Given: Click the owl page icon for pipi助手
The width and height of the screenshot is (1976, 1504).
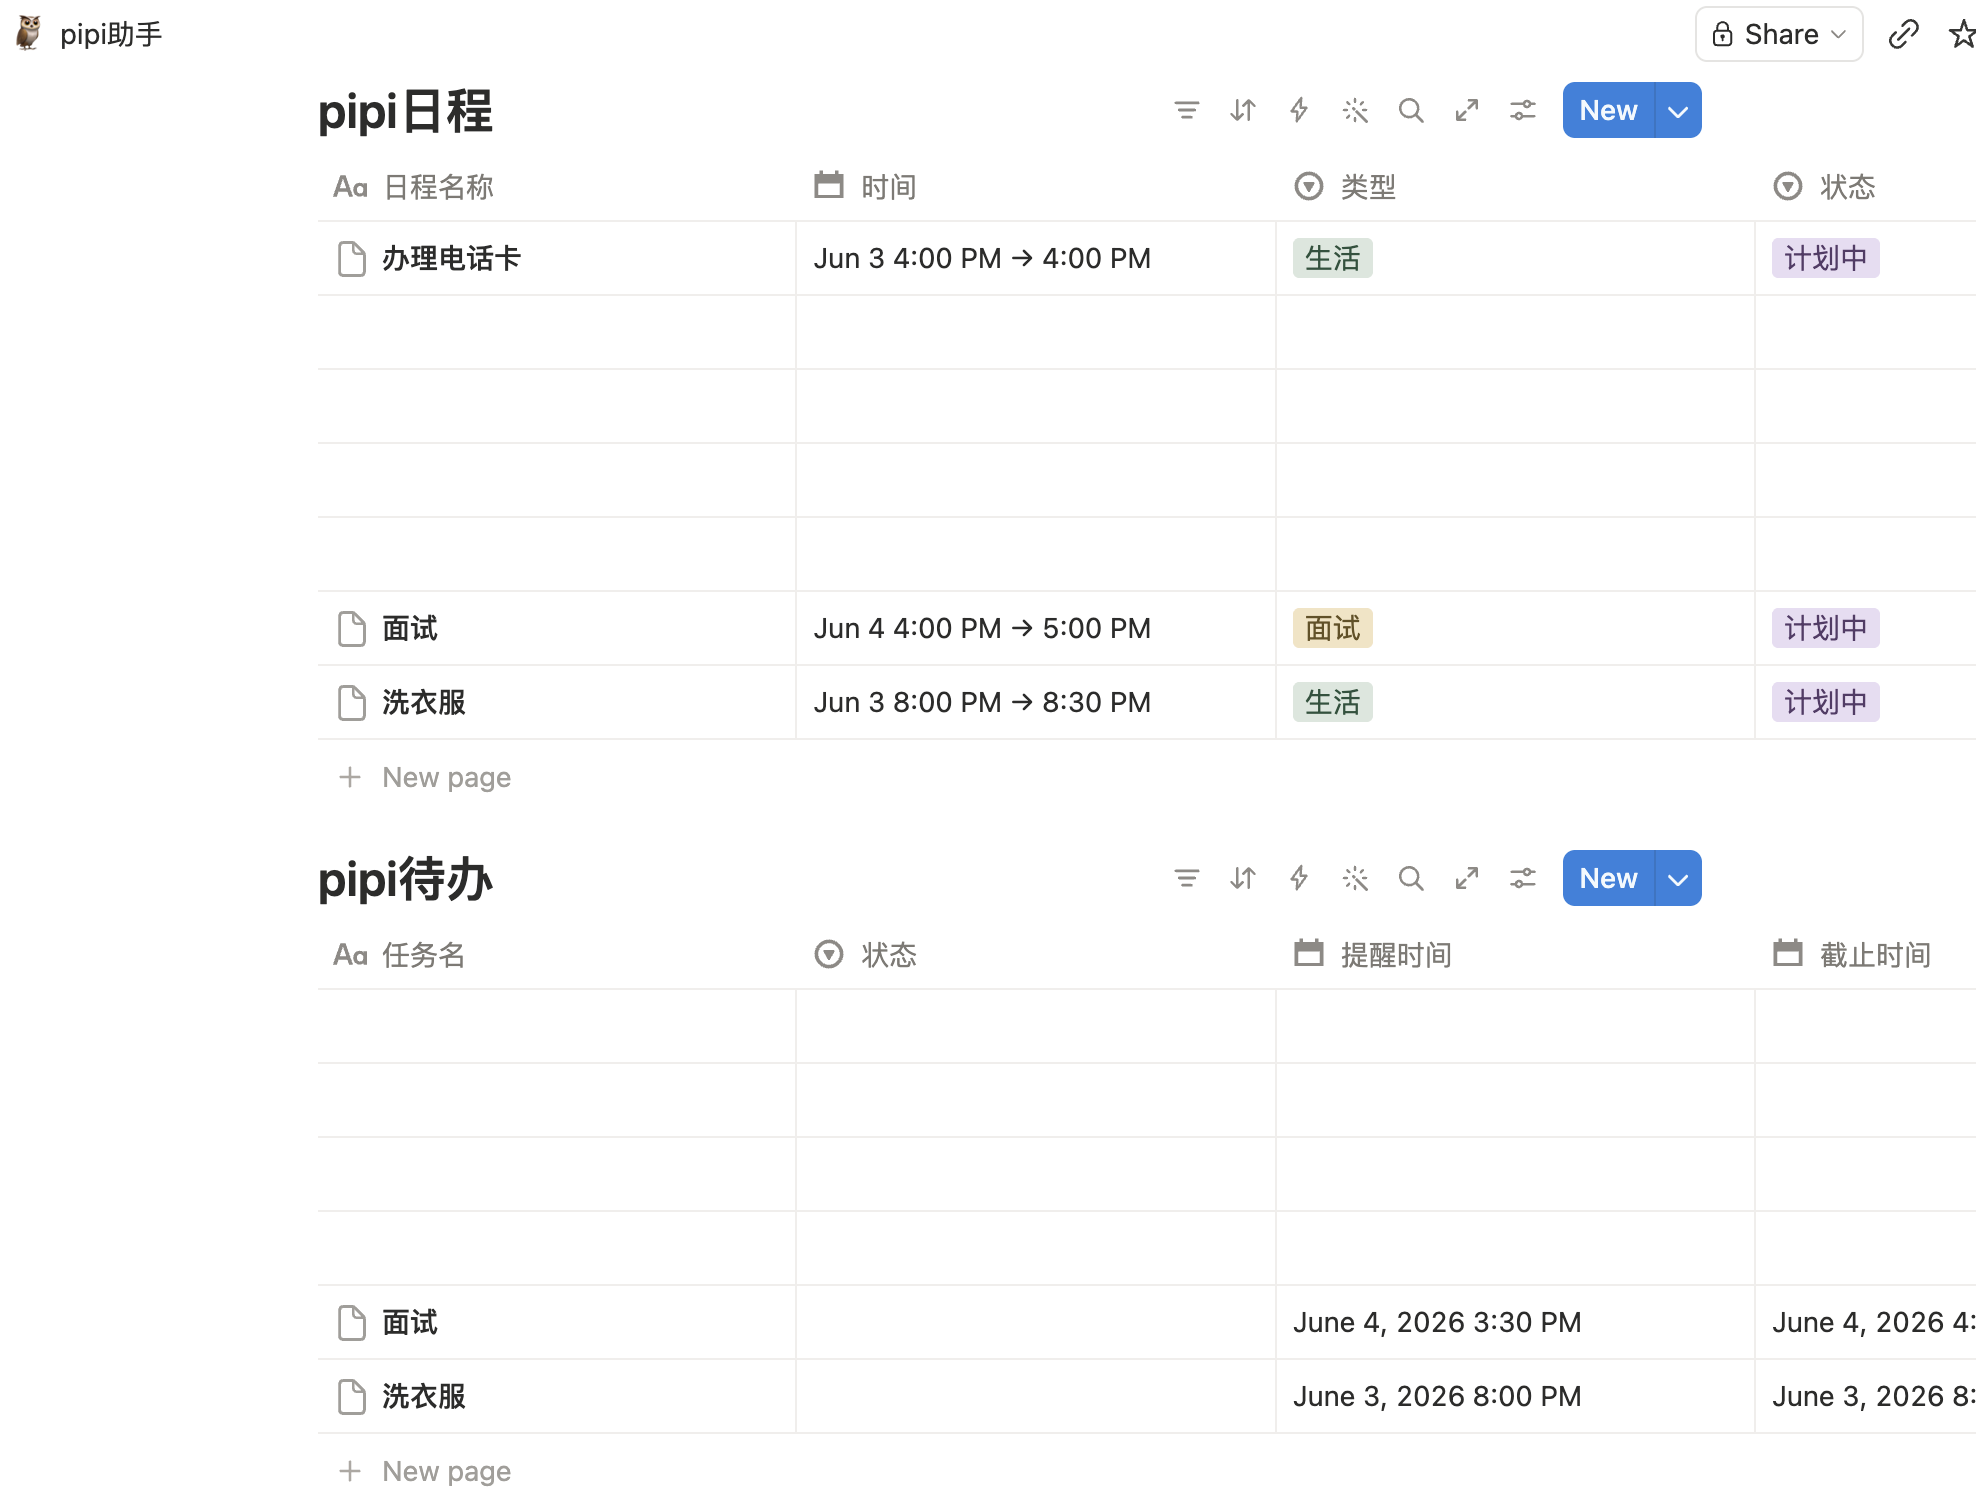Looking at the screenshot, I should pos(29,34).
